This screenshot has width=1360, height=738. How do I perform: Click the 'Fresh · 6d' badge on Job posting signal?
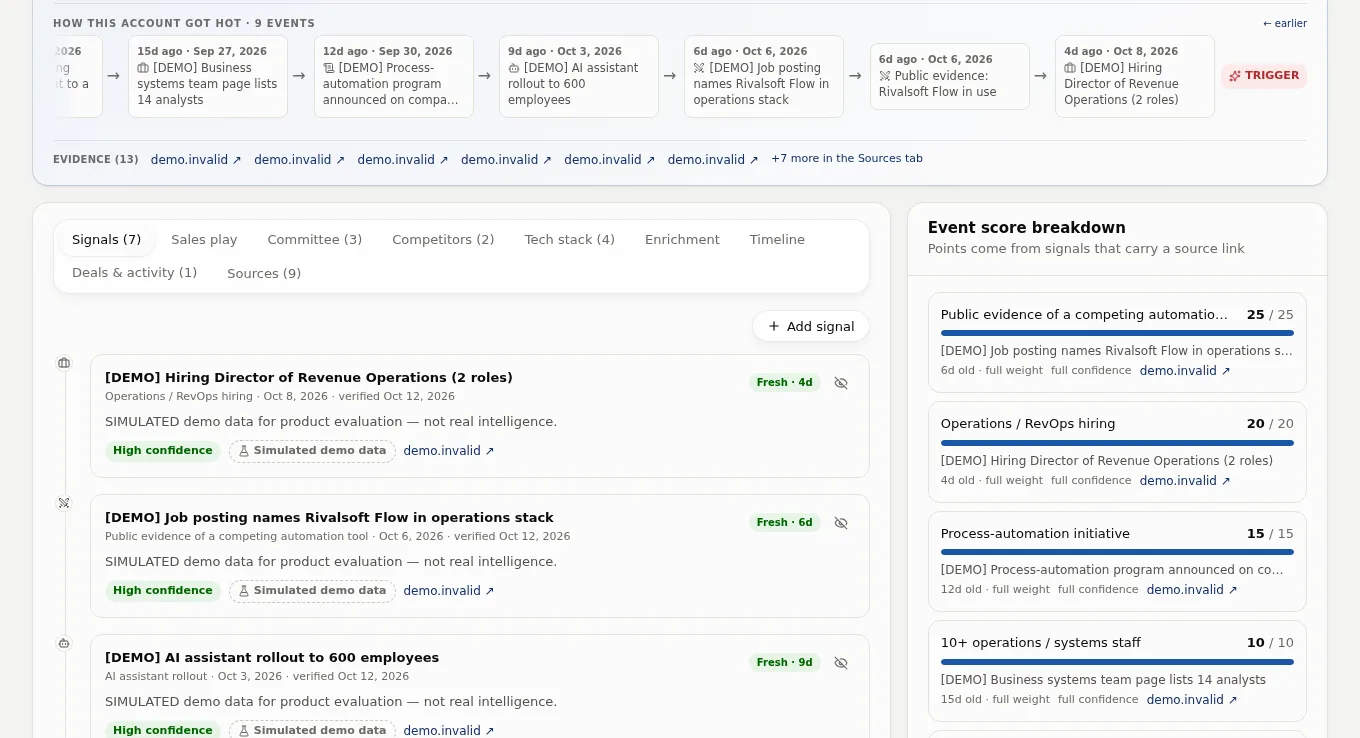(785, 523)
